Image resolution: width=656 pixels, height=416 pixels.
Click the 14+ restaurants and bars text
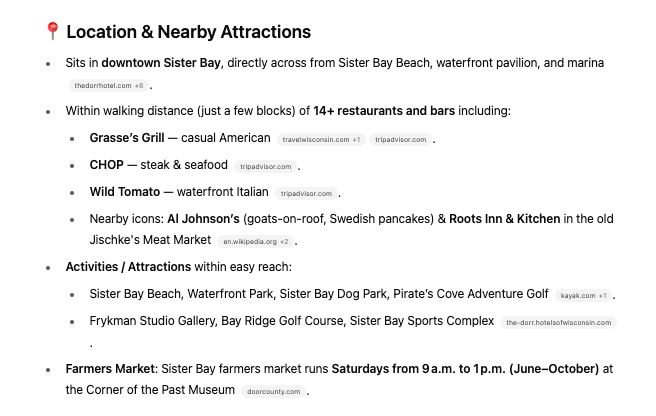(384, 111)
